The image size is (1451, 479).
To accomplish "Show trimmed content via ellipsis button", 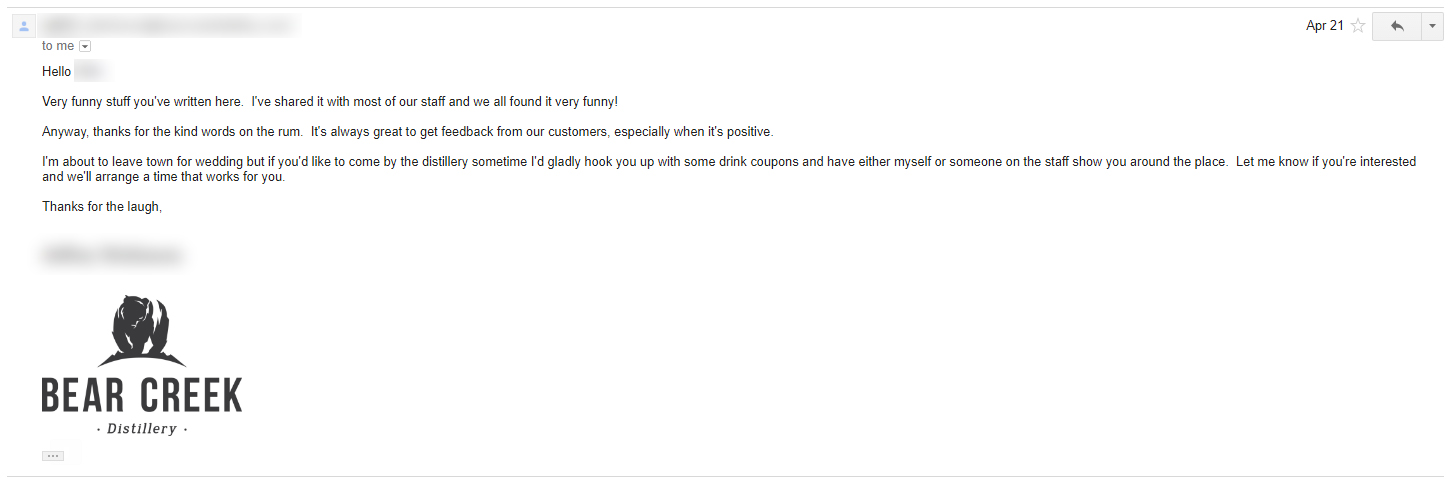I will point(53,456).
